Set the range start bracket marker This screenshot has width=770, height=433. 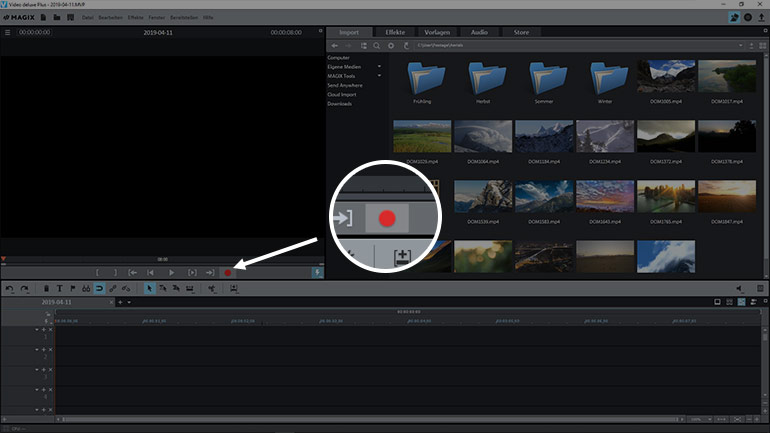97,272
